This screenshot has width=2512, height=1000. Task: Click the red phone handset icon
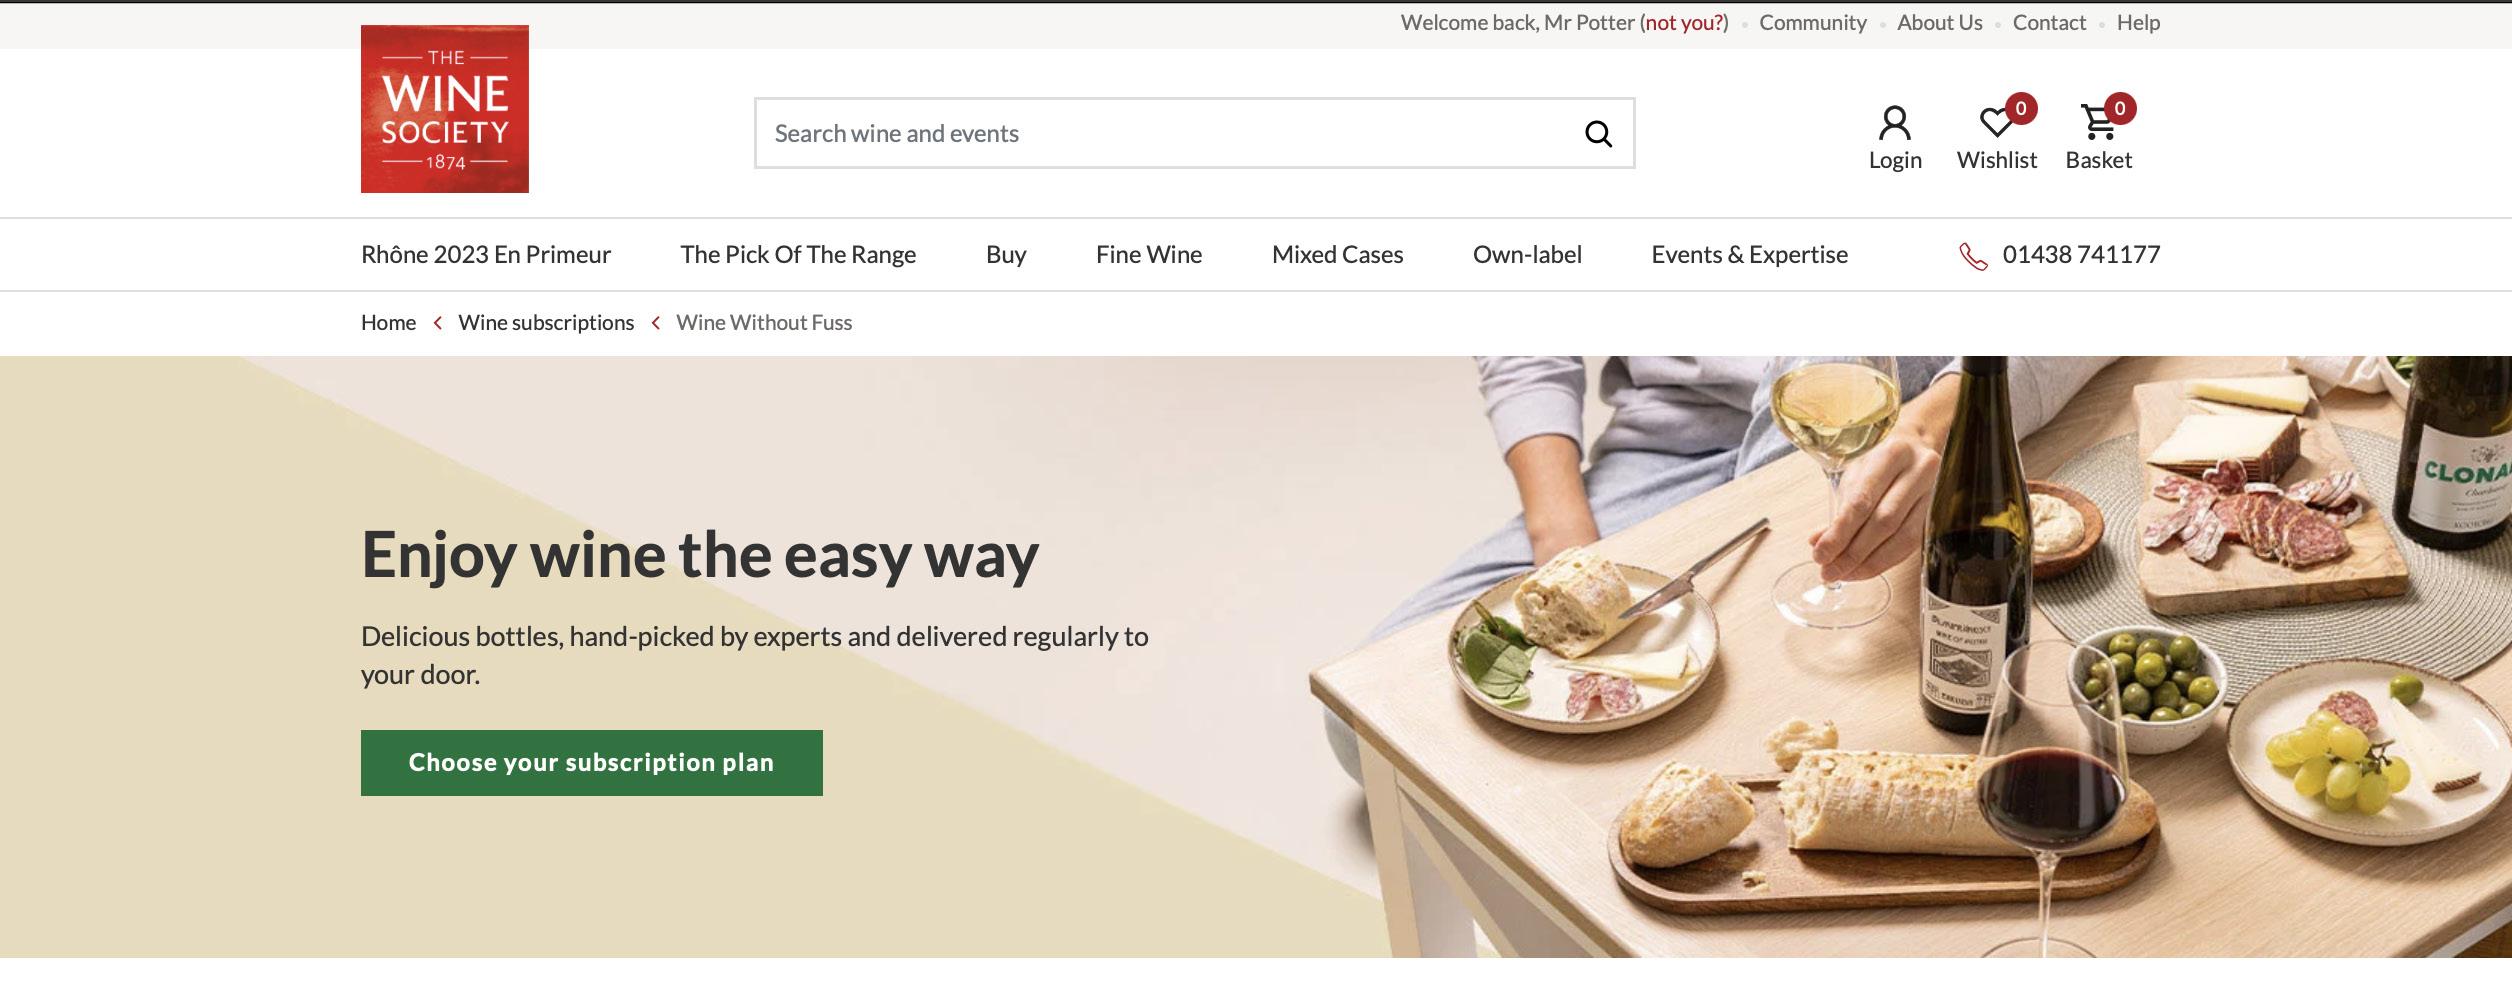[x=1973, y=256]
